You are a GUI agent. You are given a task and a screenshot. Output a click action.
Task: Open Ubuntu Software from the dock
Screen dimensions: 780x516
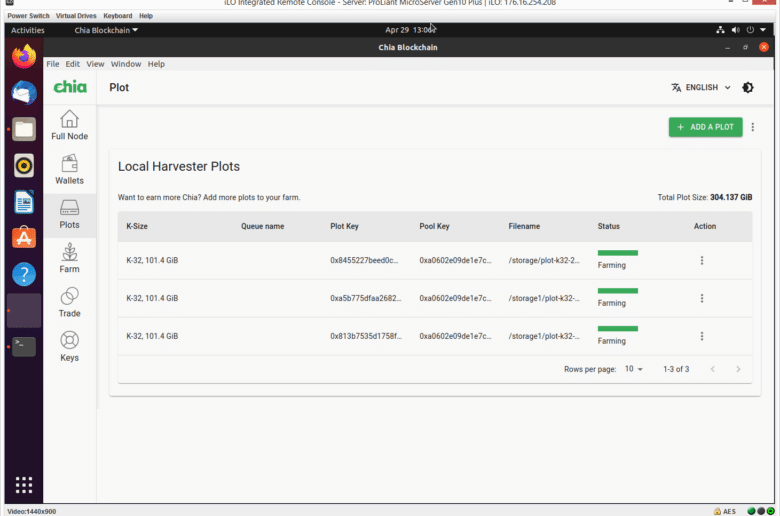(24, 238)
